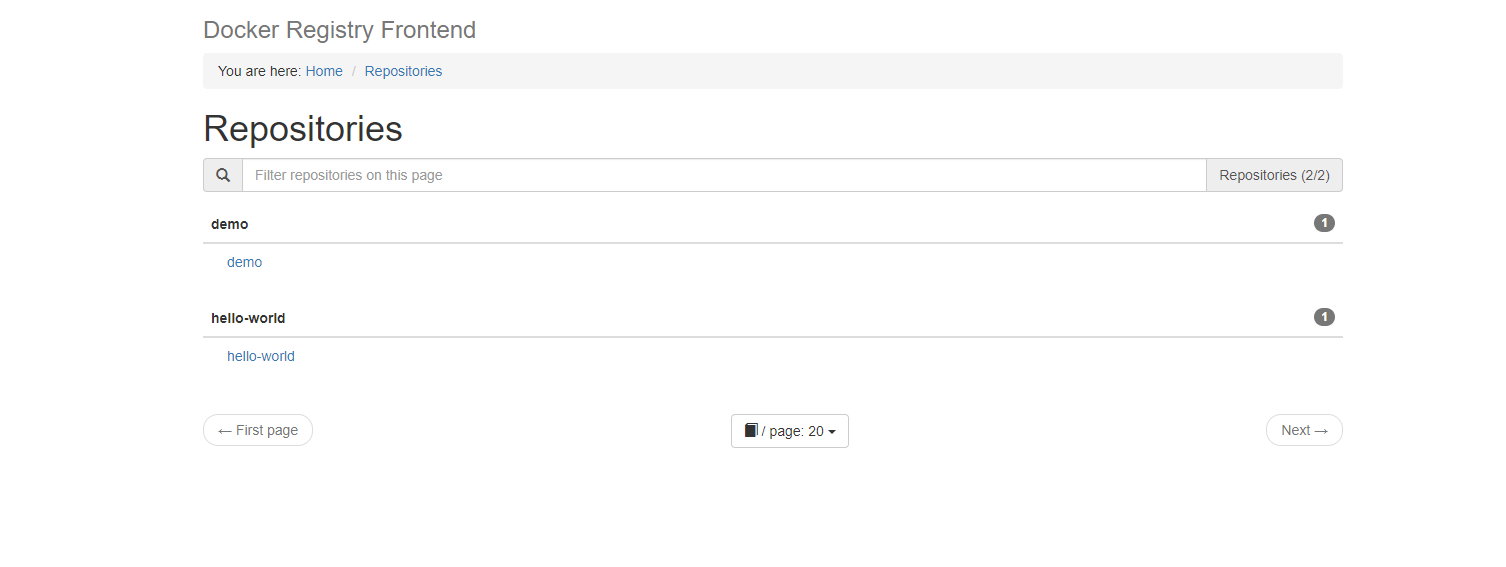1506x567 pixels.
Task: Go back to First page
Action: coord(258,430)
